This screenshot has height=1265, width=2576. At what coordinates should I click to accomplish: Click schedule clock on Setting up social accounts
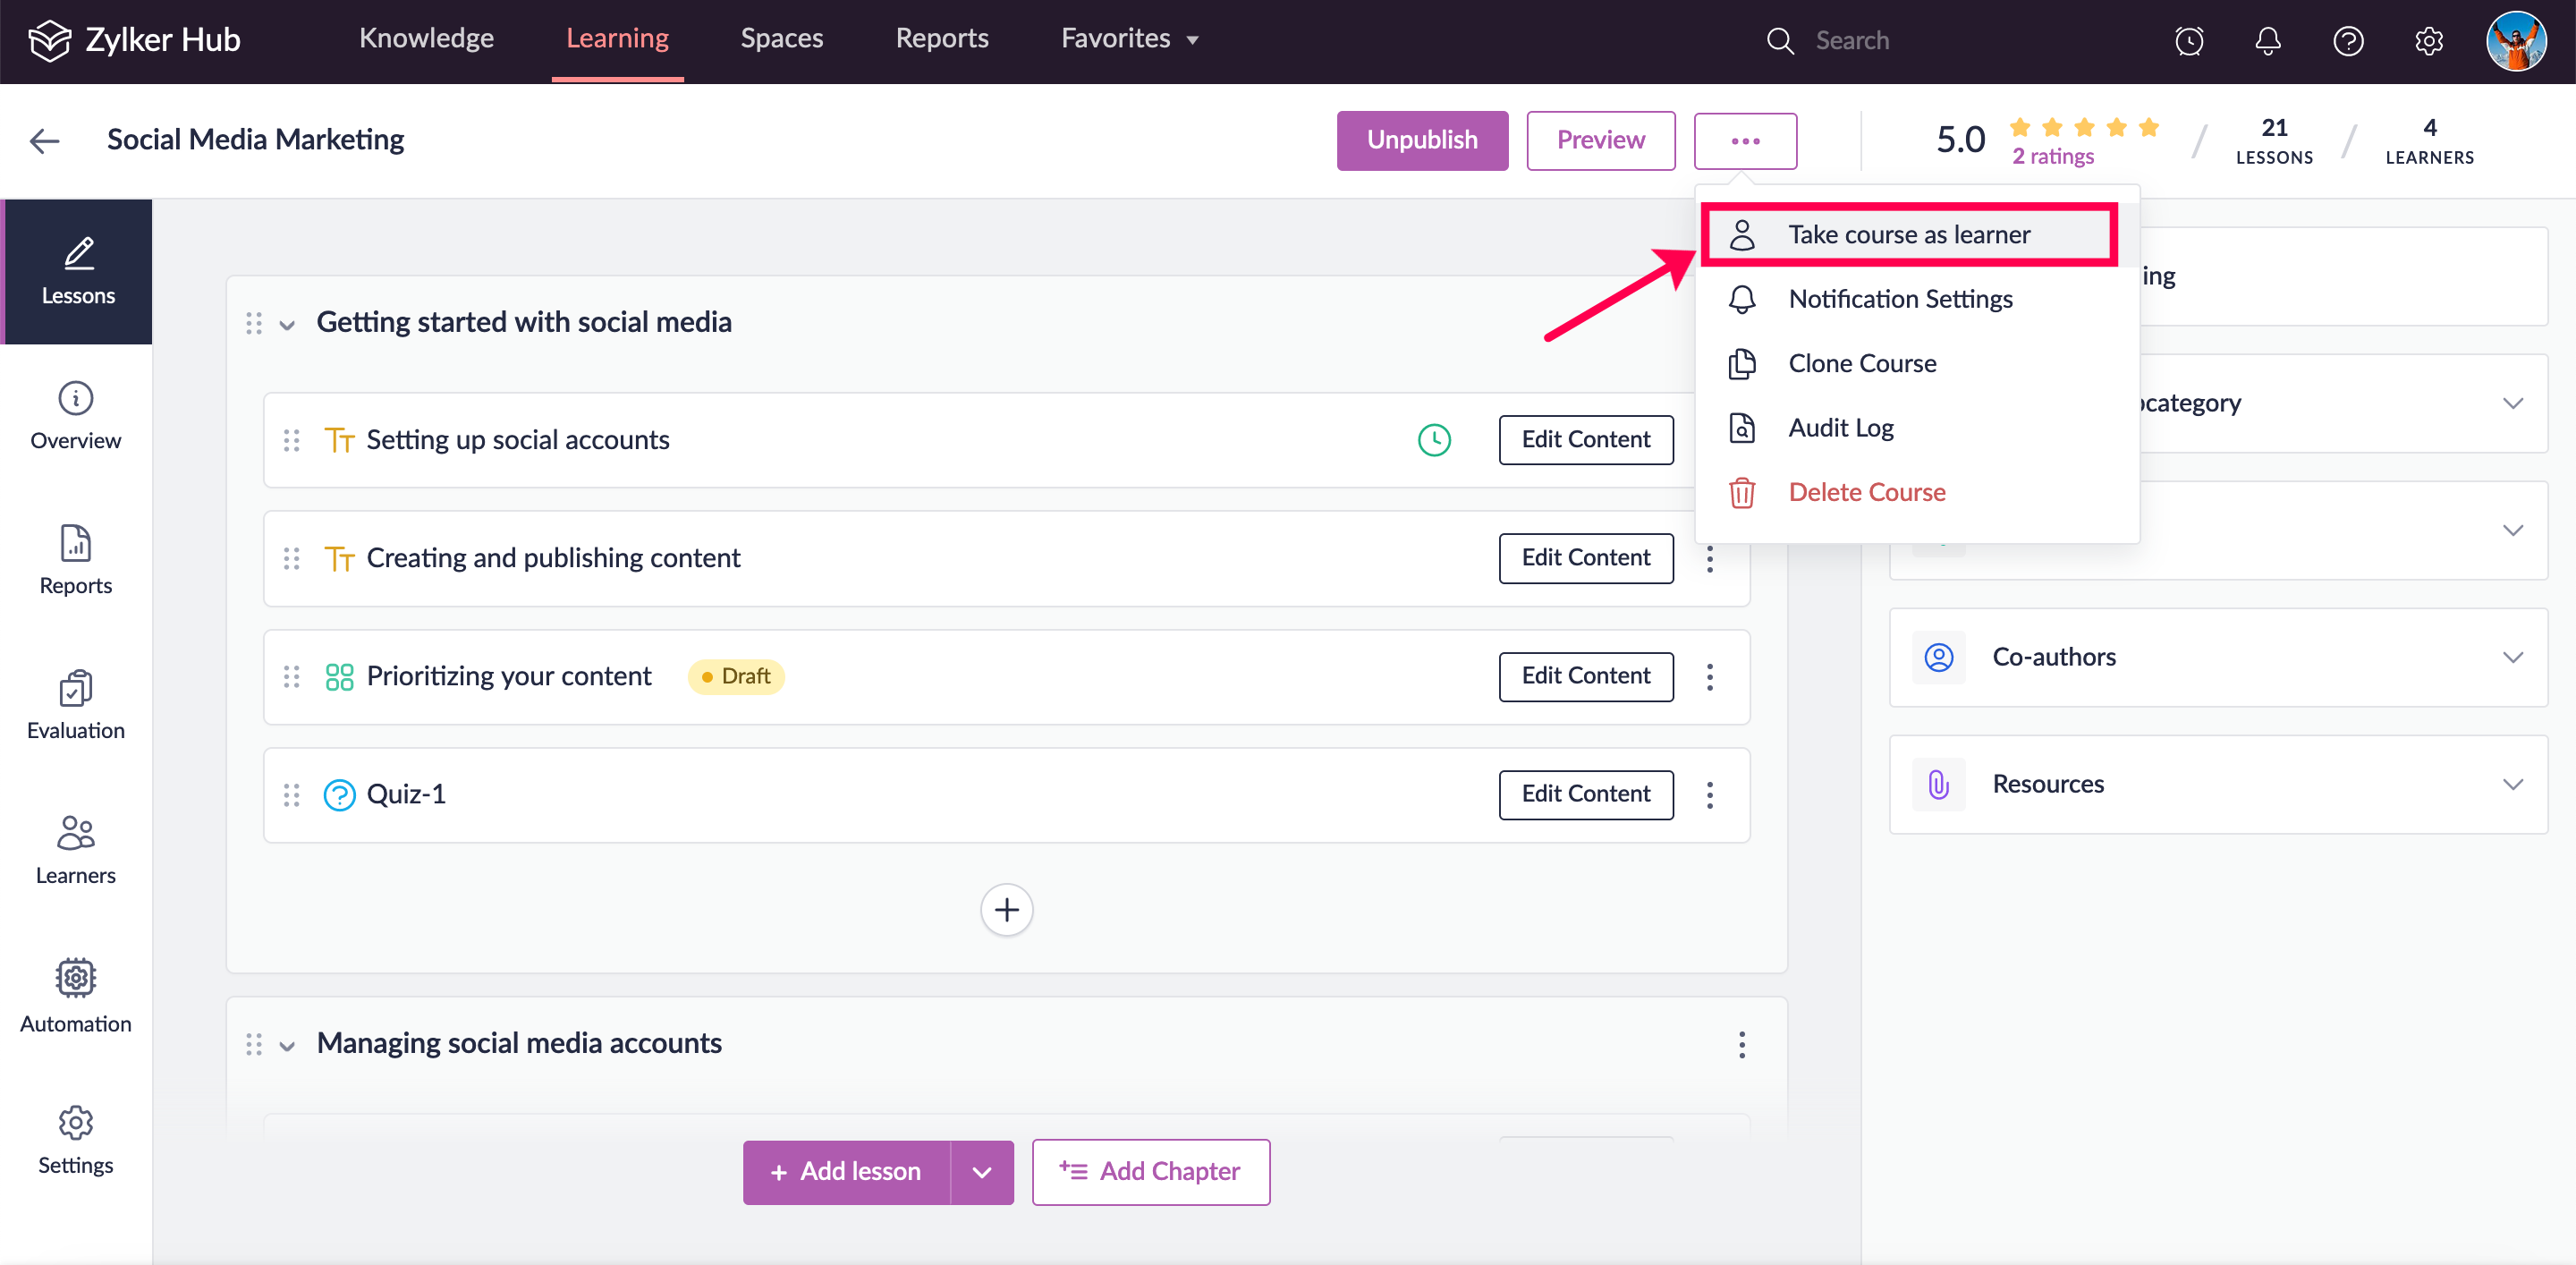[1433, 440]
